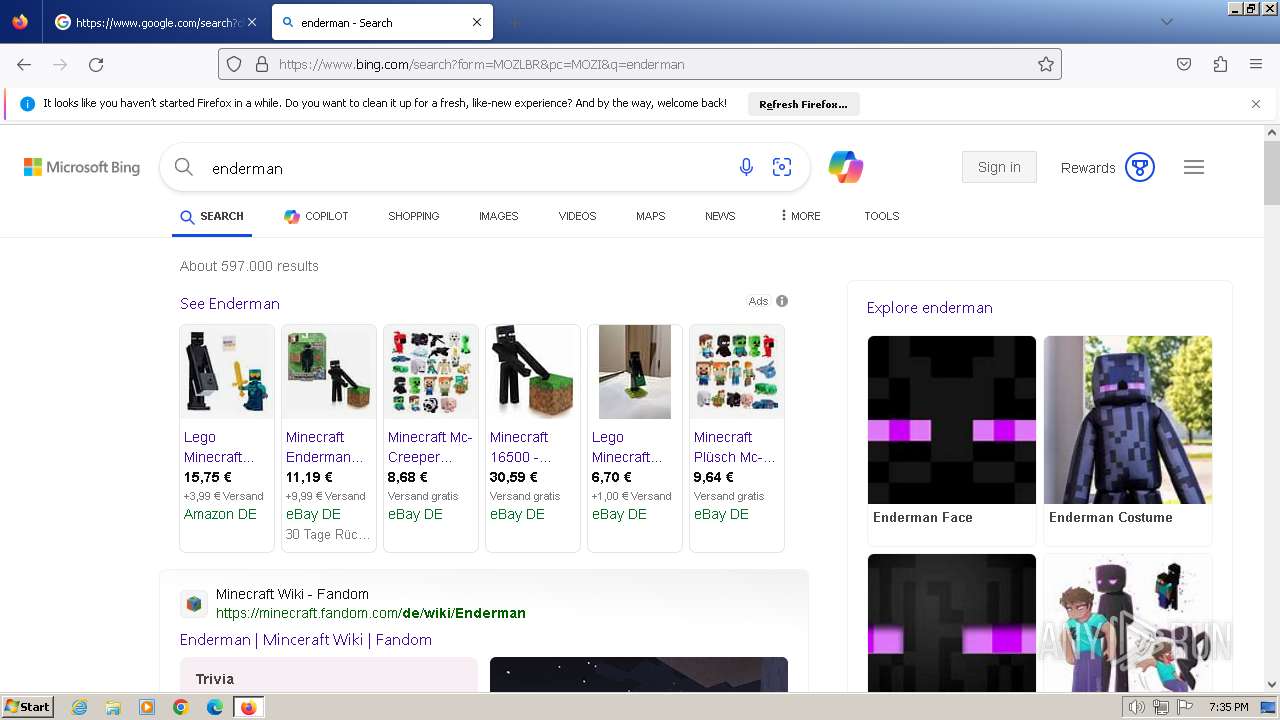
Task: Dismiss the Refresh Firefox notification bar
Action: pos(1256,104)
